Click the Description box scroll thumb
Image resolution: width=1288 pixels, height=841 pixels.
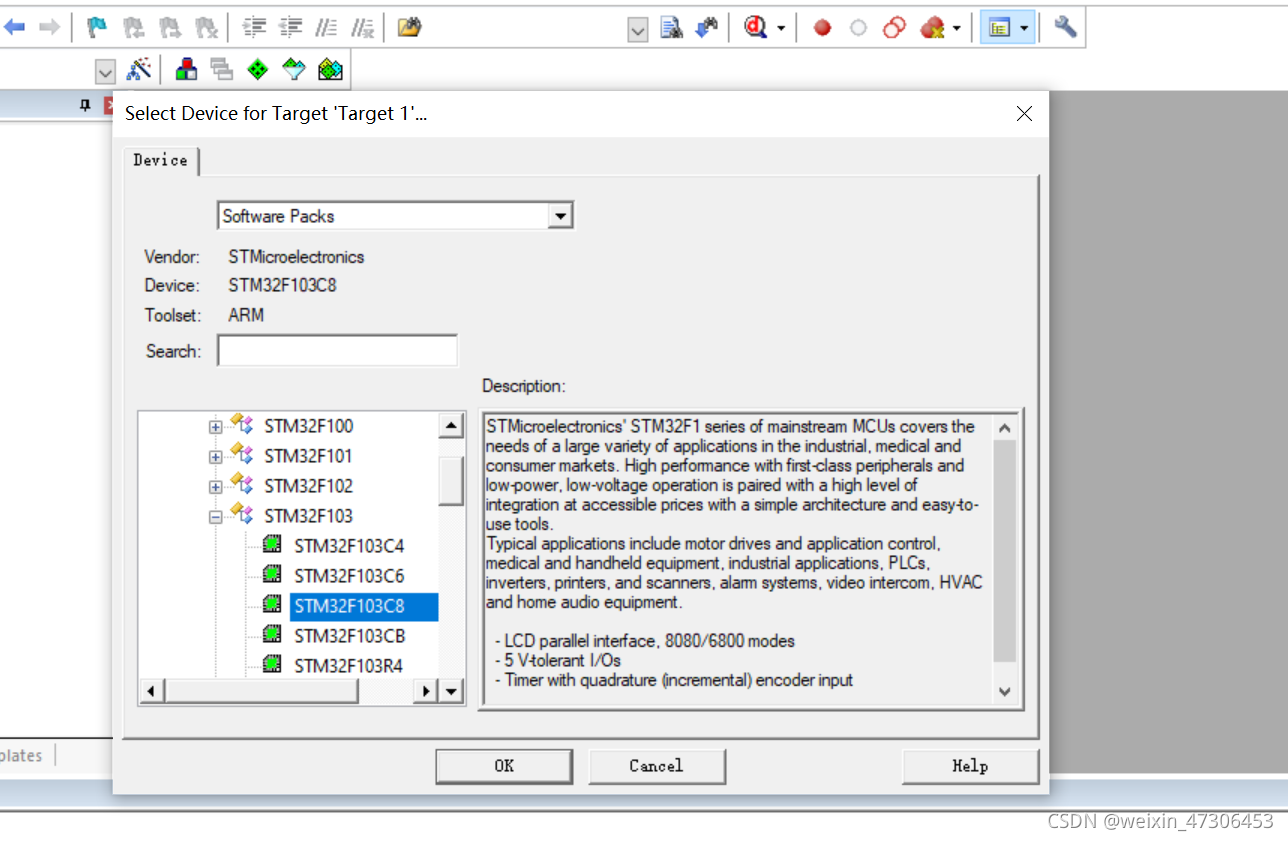[1005, 551]
